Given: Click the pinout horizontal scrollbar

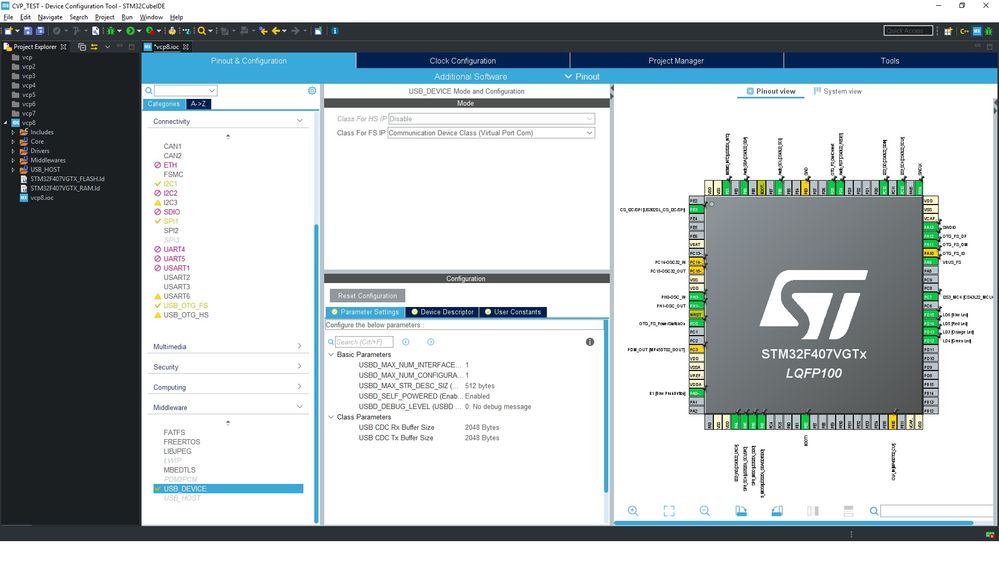Looking at the screenshot, I should tap(793, 523).
